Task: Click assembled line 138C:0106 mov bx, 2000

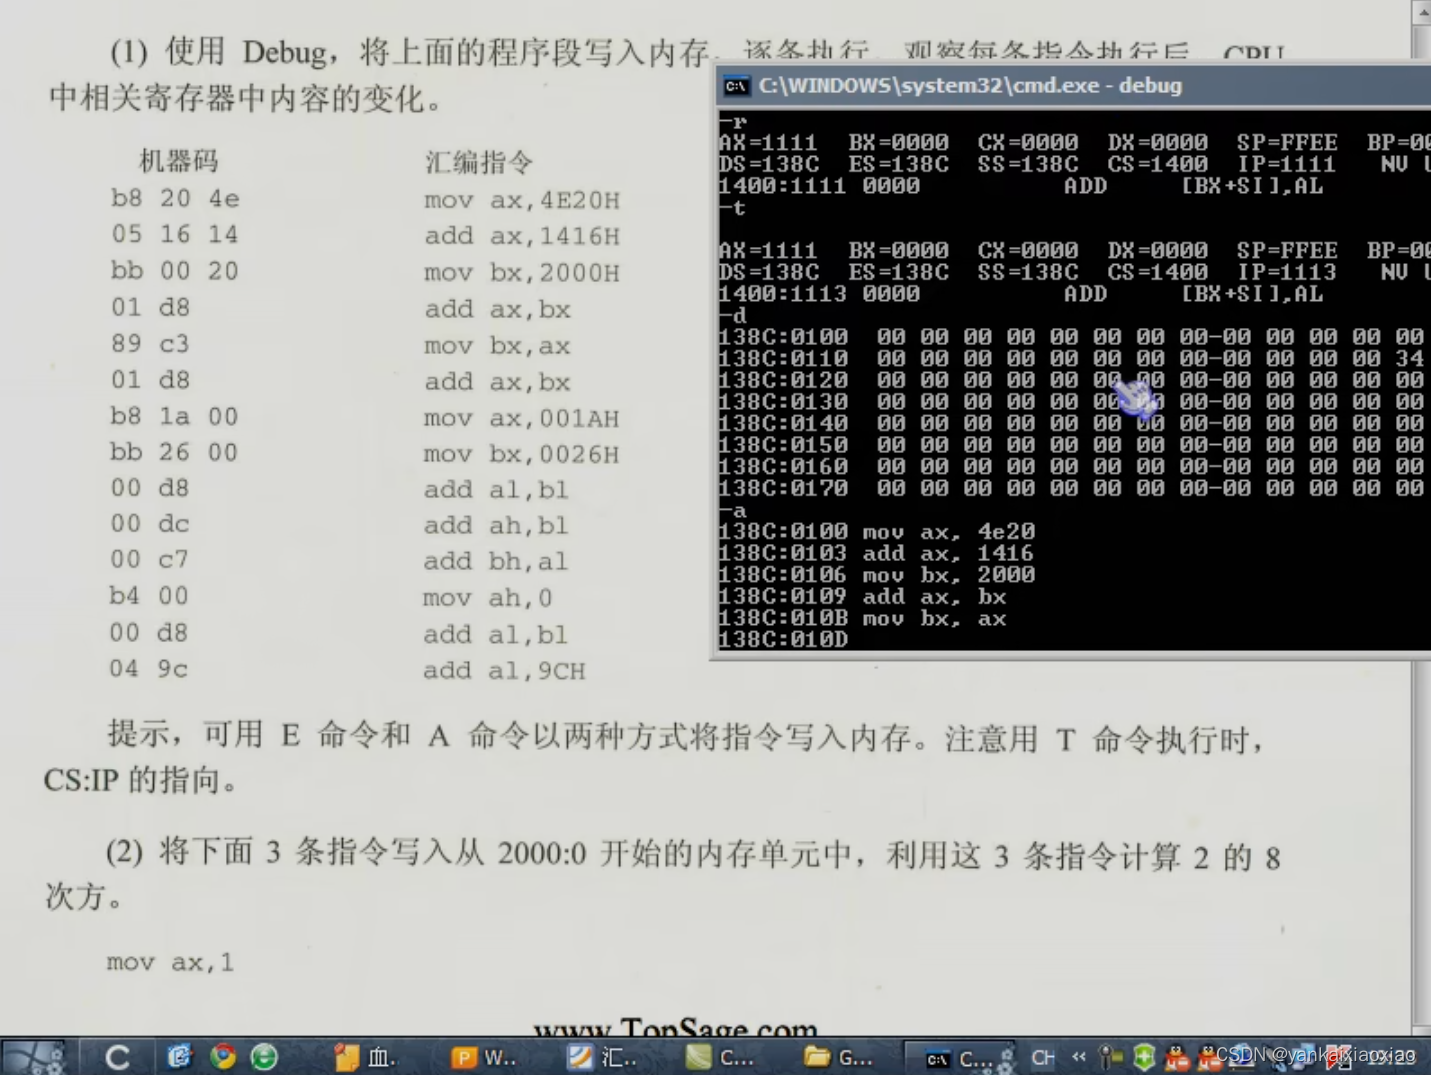Action: (877, 575)
